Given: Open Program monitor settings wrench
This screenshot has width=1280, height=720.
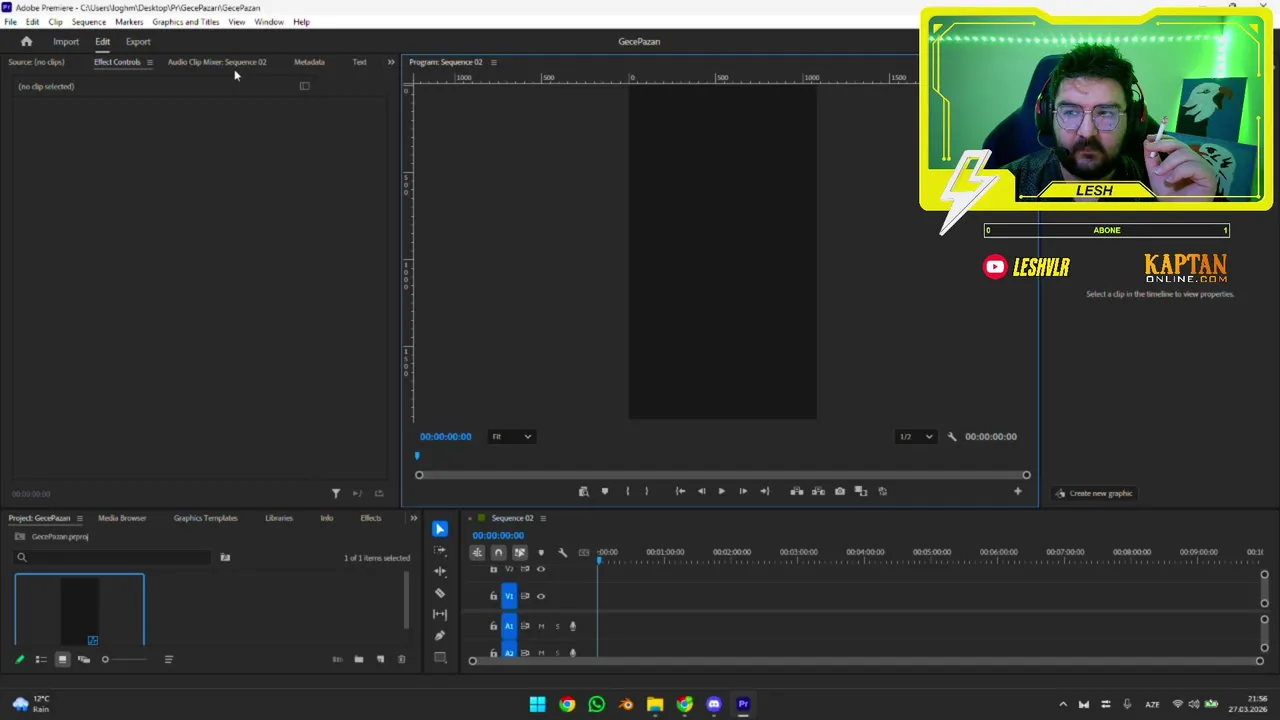Looking at the screenshot, I should coord(952,437).
